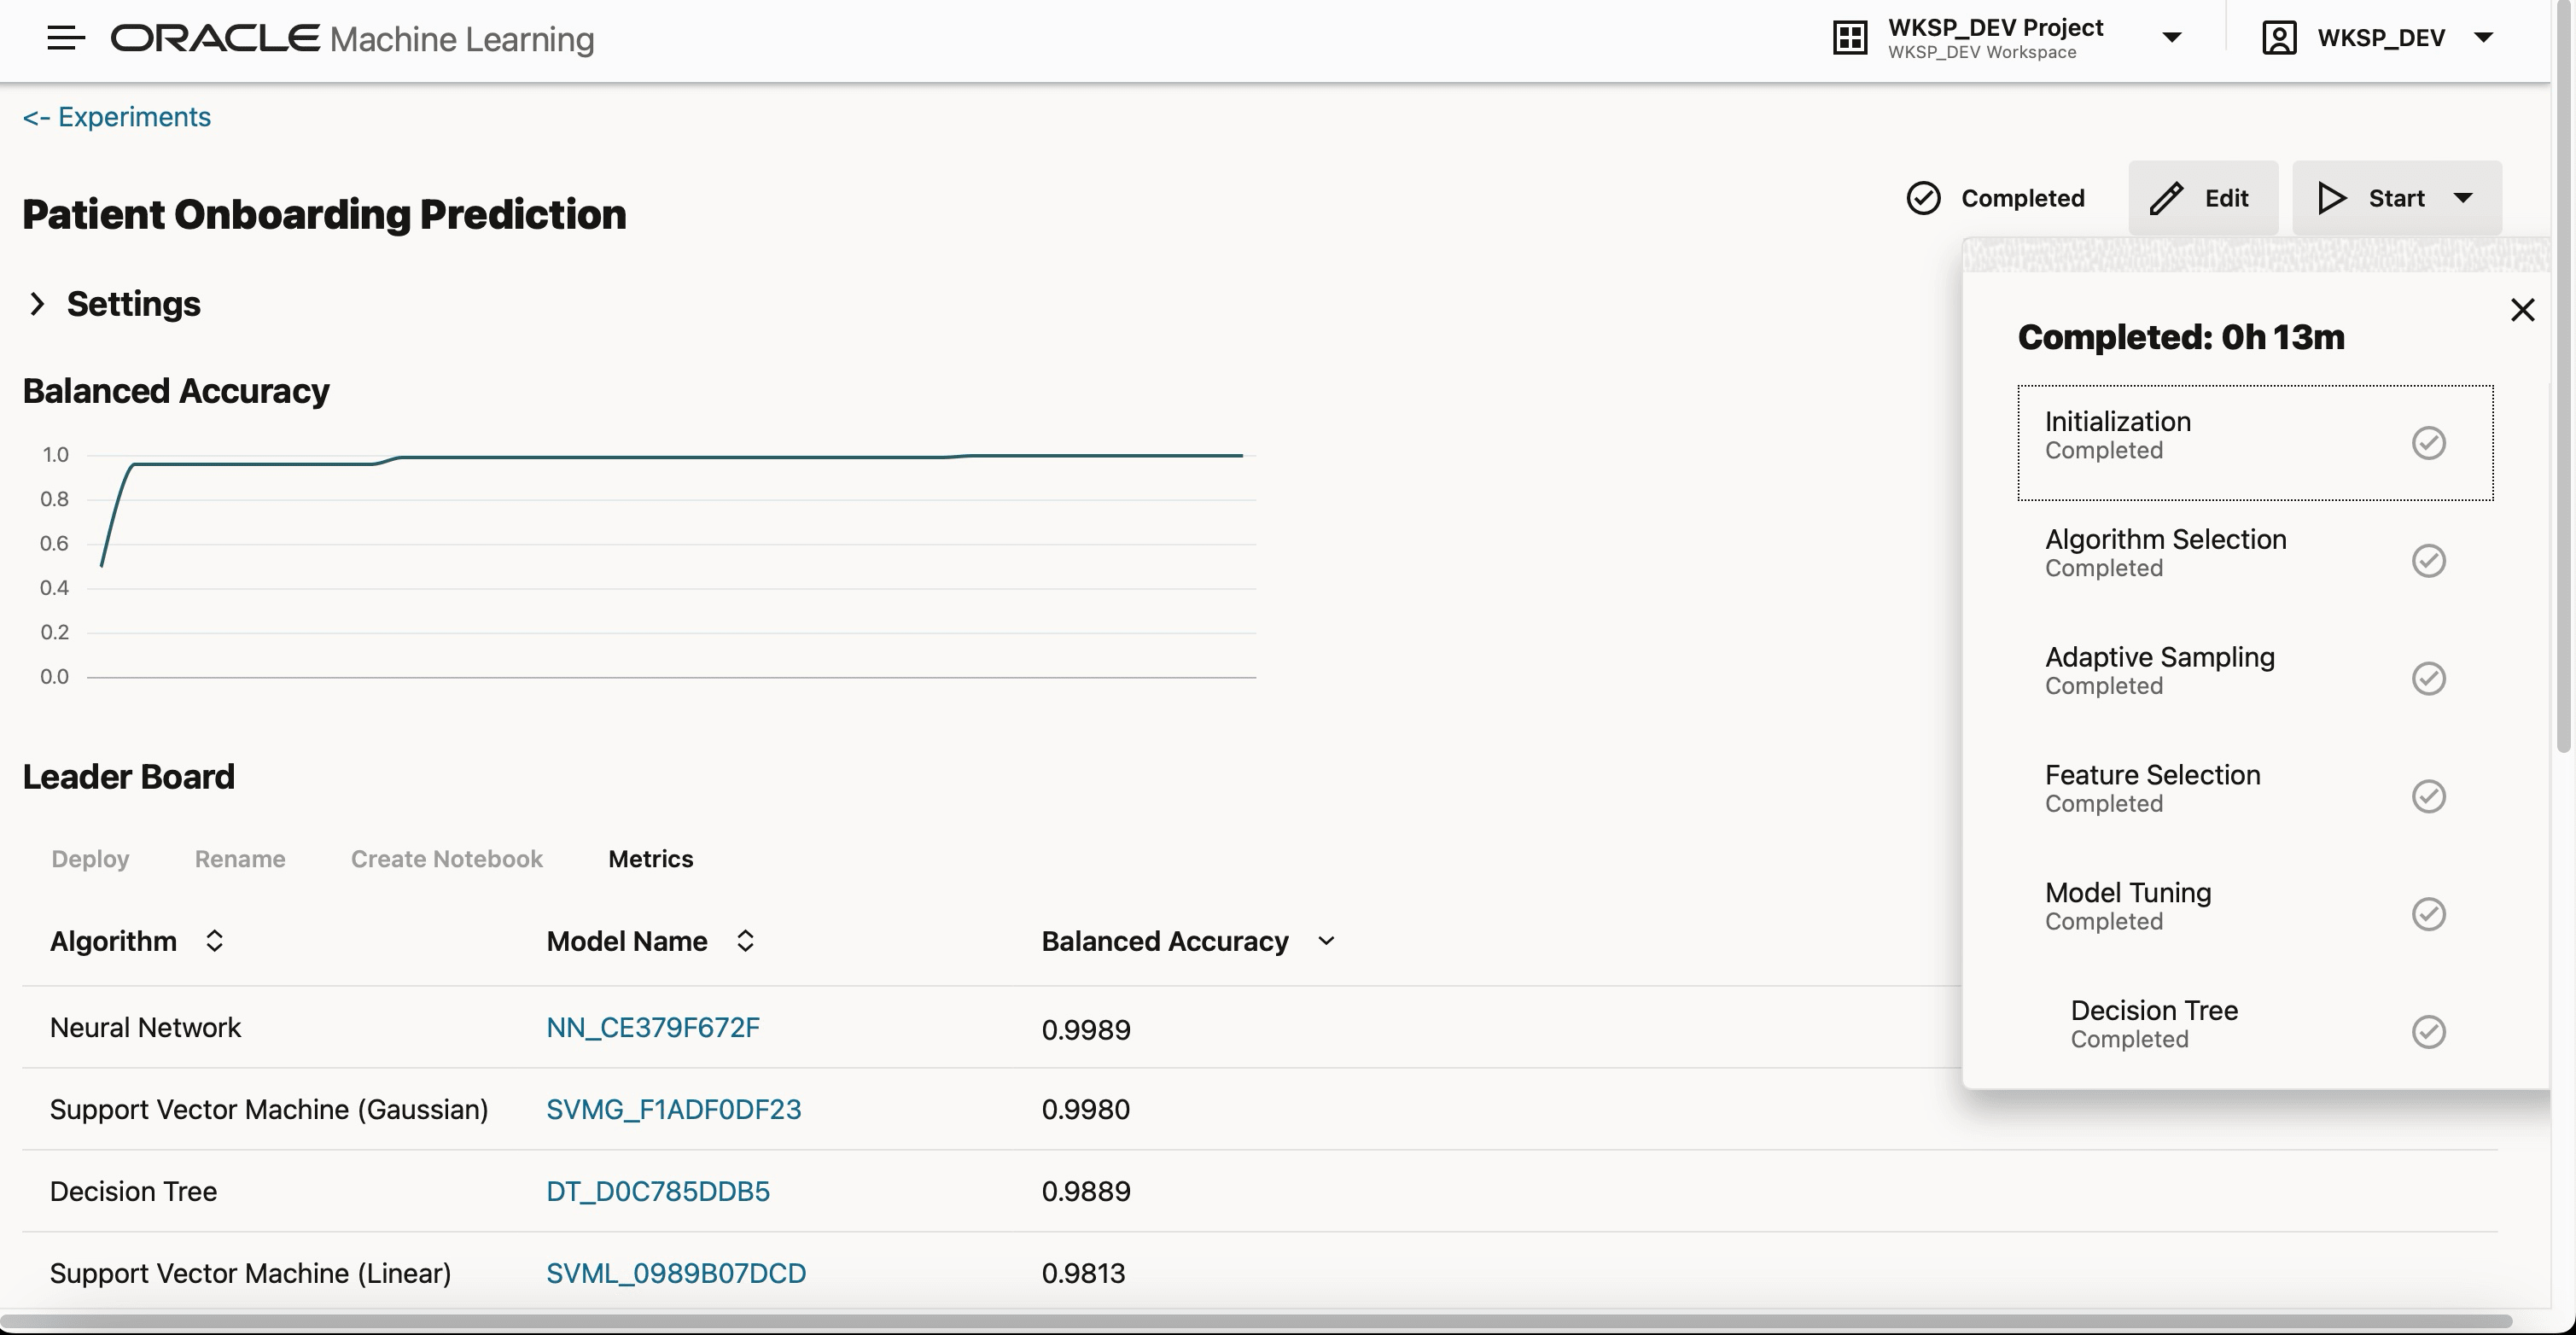The width and height of the screenshot is (2576, 1335).
Task: Select Model Tuning step text
Action: pyautogui.click(x=2127, y=892)
